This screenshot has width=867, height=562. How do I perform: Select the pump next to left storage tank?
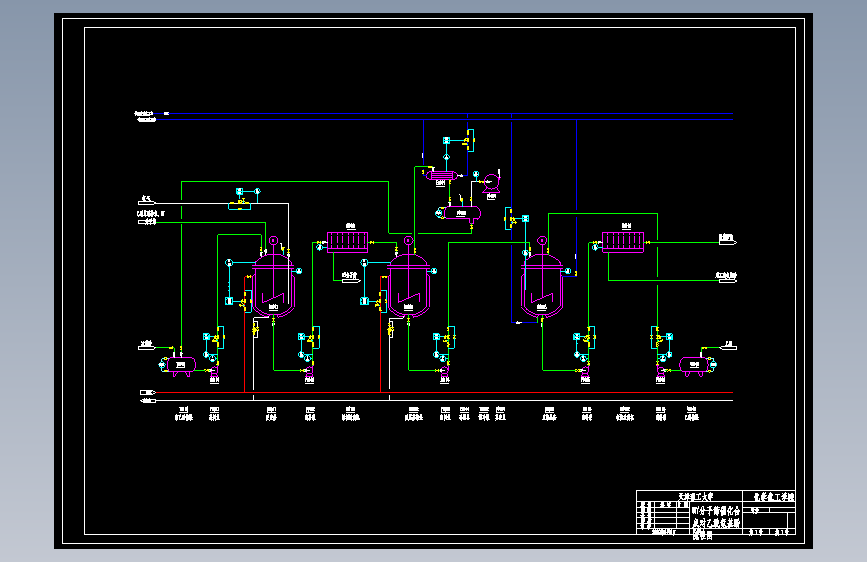[215, 370]
